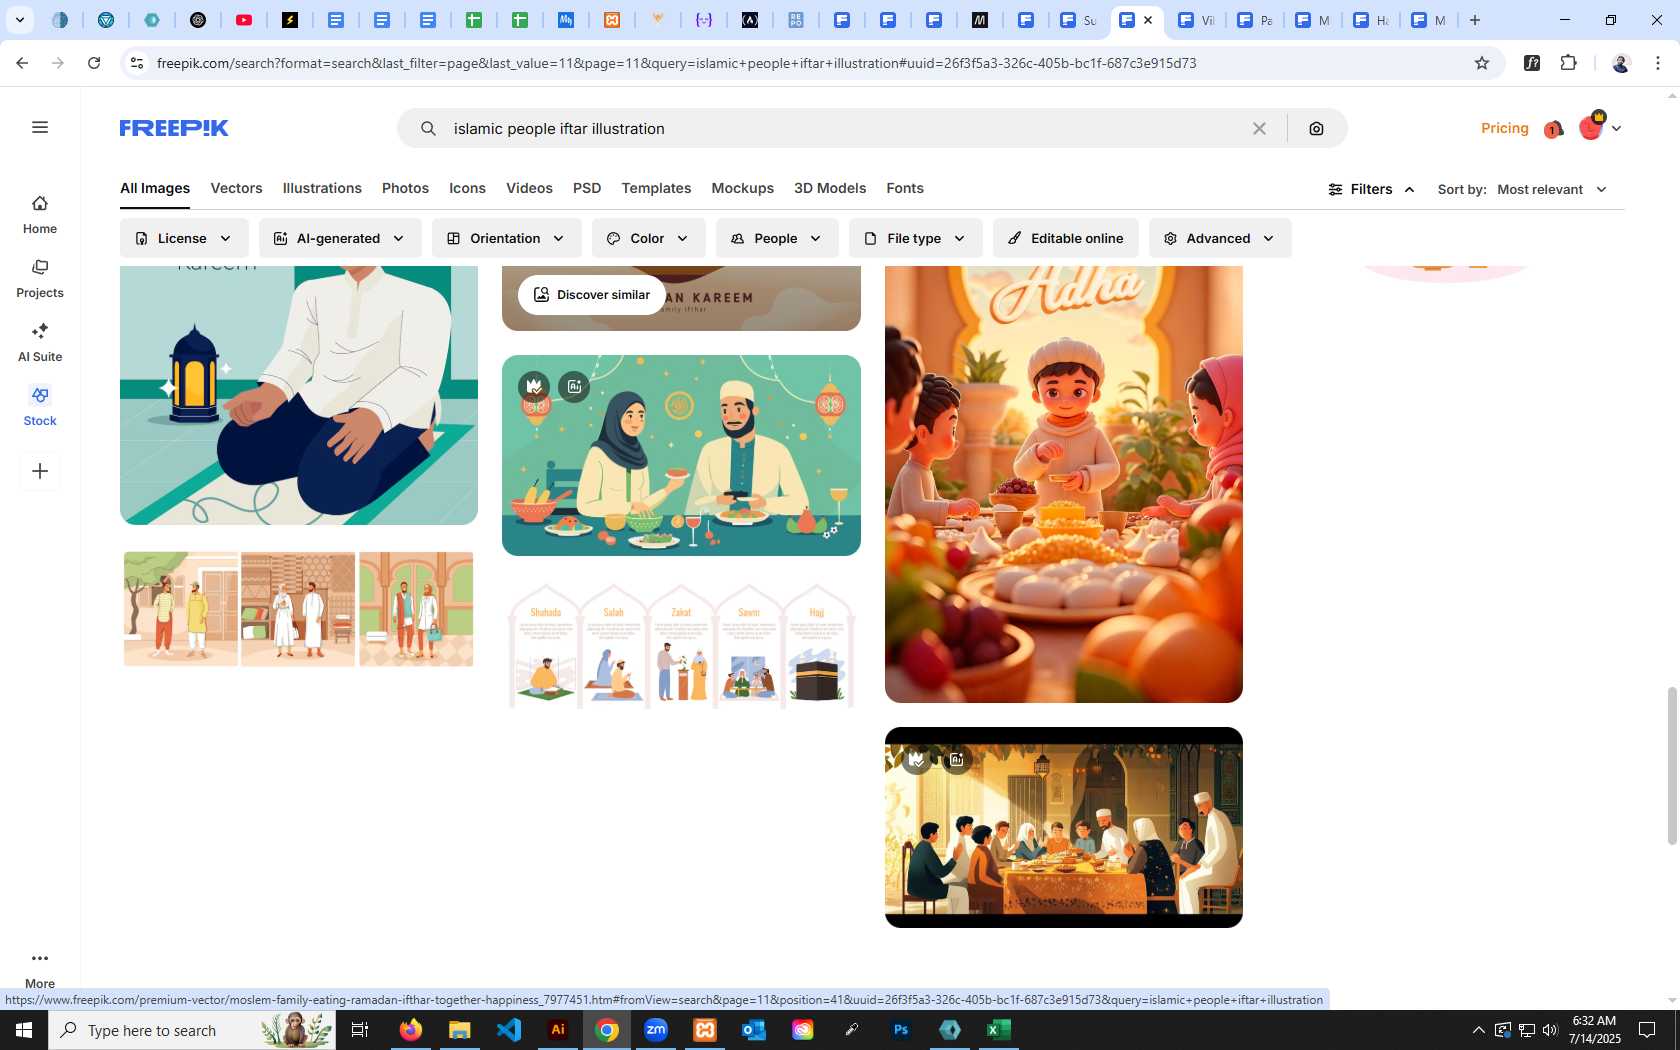Open Excel from the taskbar
The height and width of the screenshot is (1050, 1680).
click(x=998, y=1030)
